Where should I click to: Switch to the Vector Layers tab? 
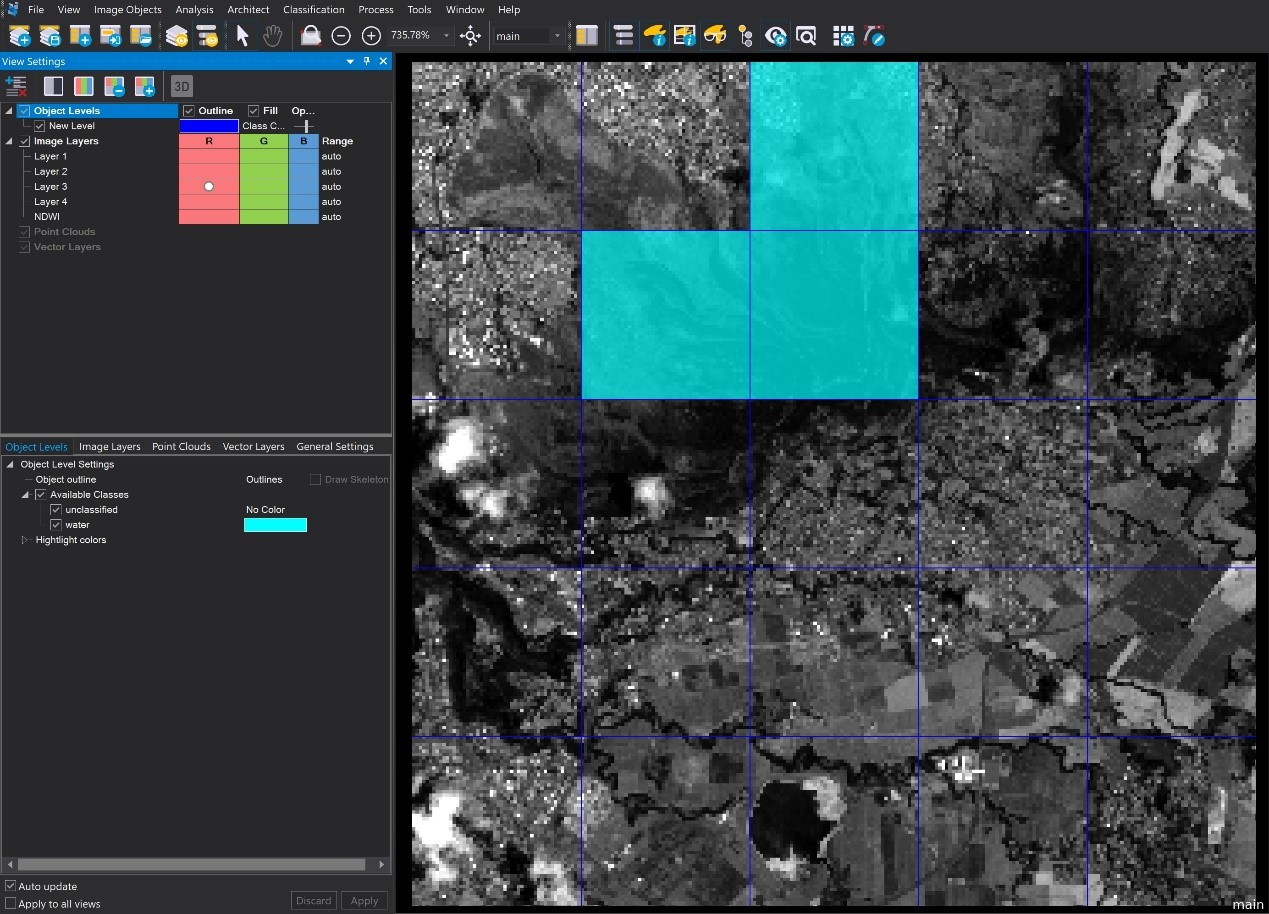pos(253,447)
